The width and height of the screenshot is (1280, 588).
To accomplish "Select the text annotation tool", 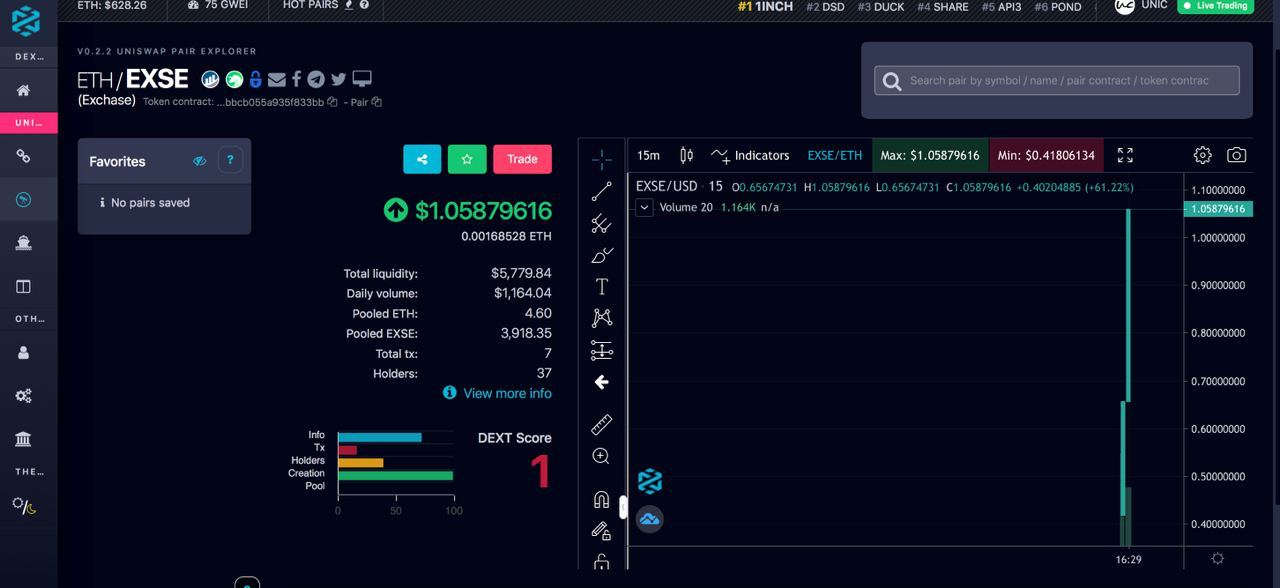I will point(601,287).
